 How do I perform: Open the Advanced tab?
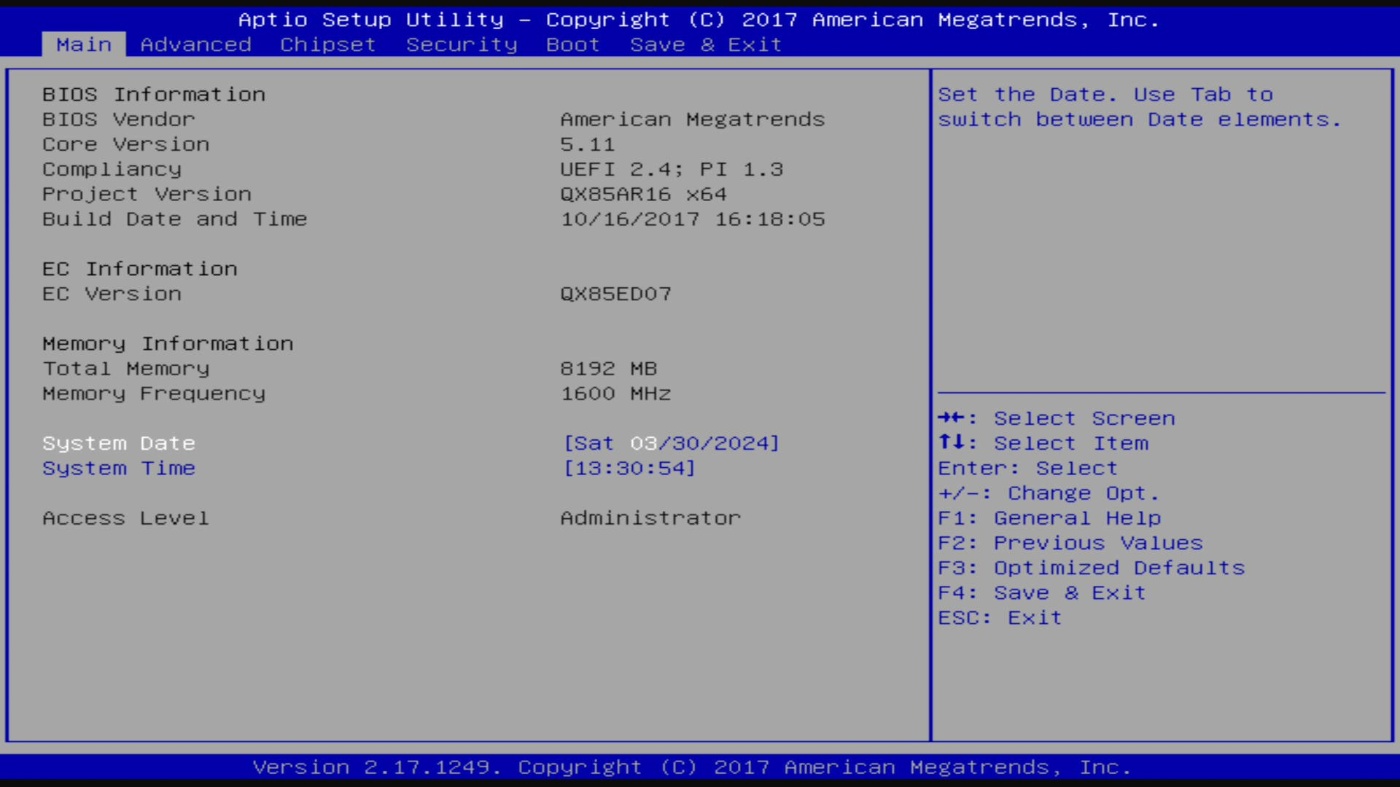click(x=196, y=44)
